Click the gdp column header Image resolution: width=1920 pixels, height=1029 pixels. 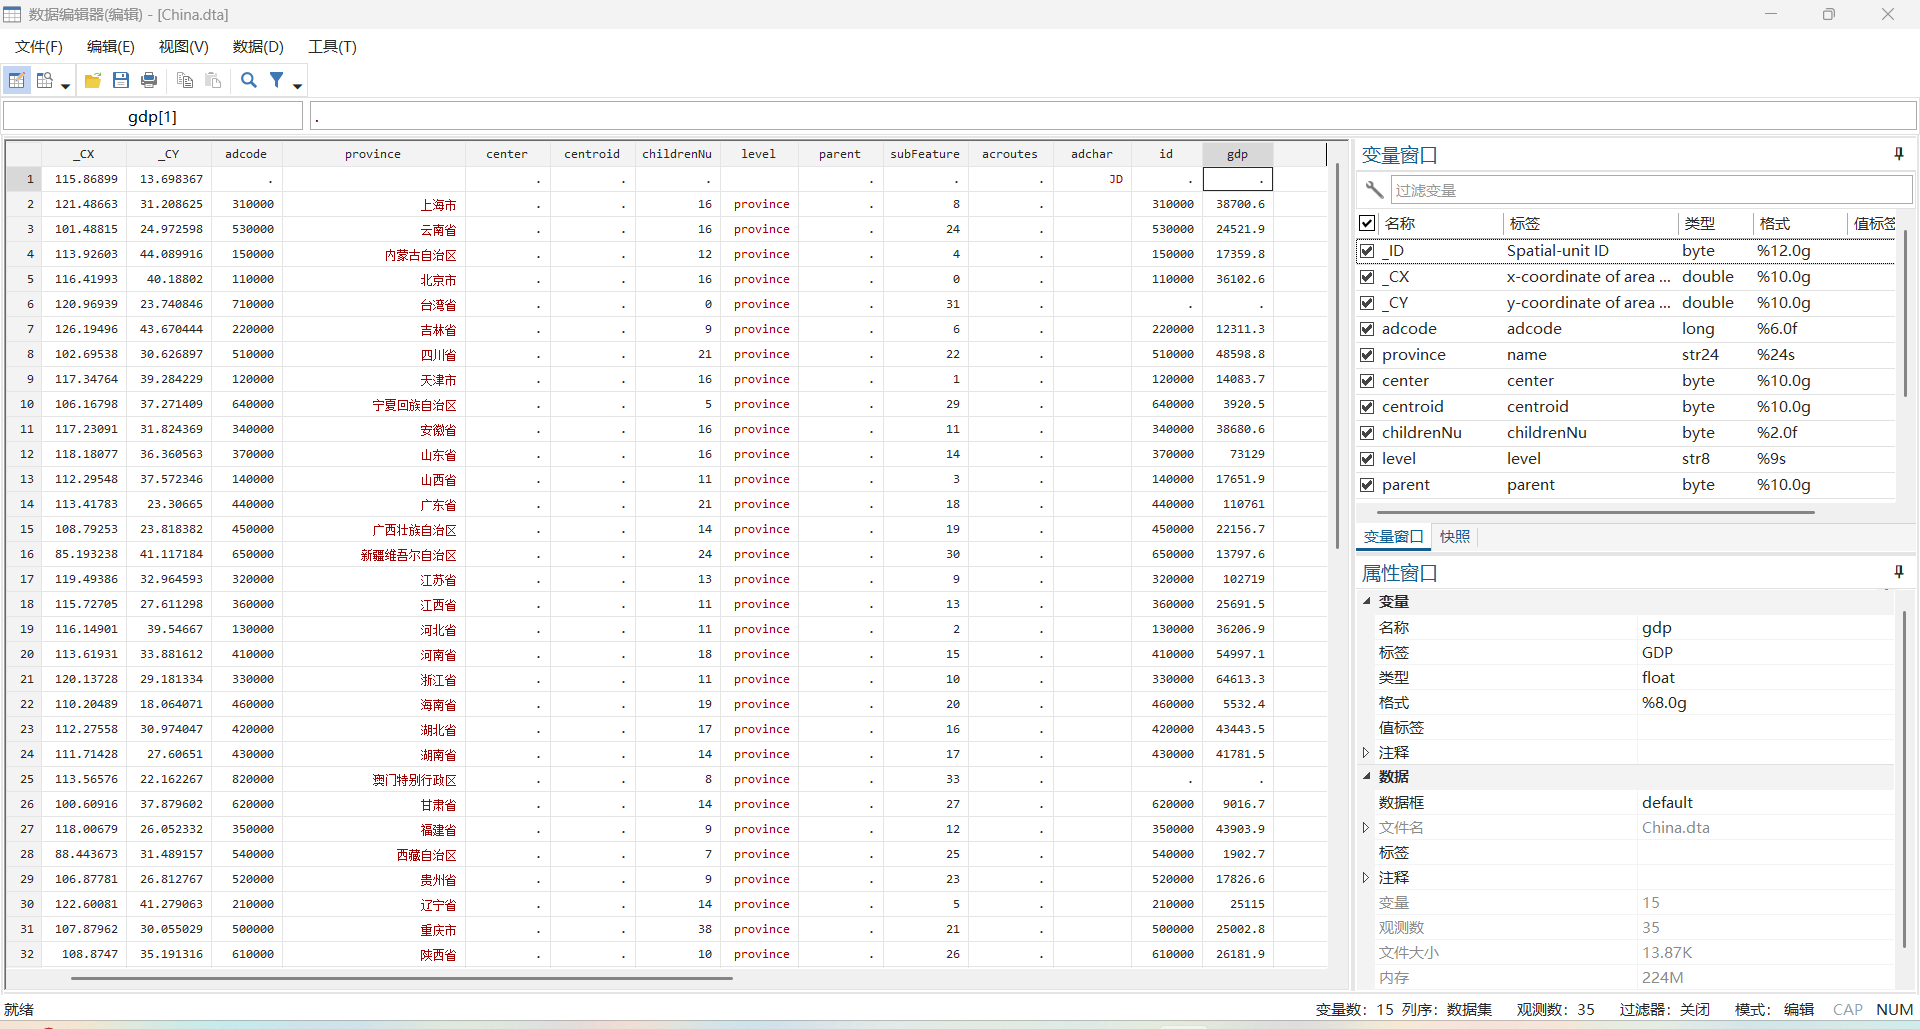1237,154
